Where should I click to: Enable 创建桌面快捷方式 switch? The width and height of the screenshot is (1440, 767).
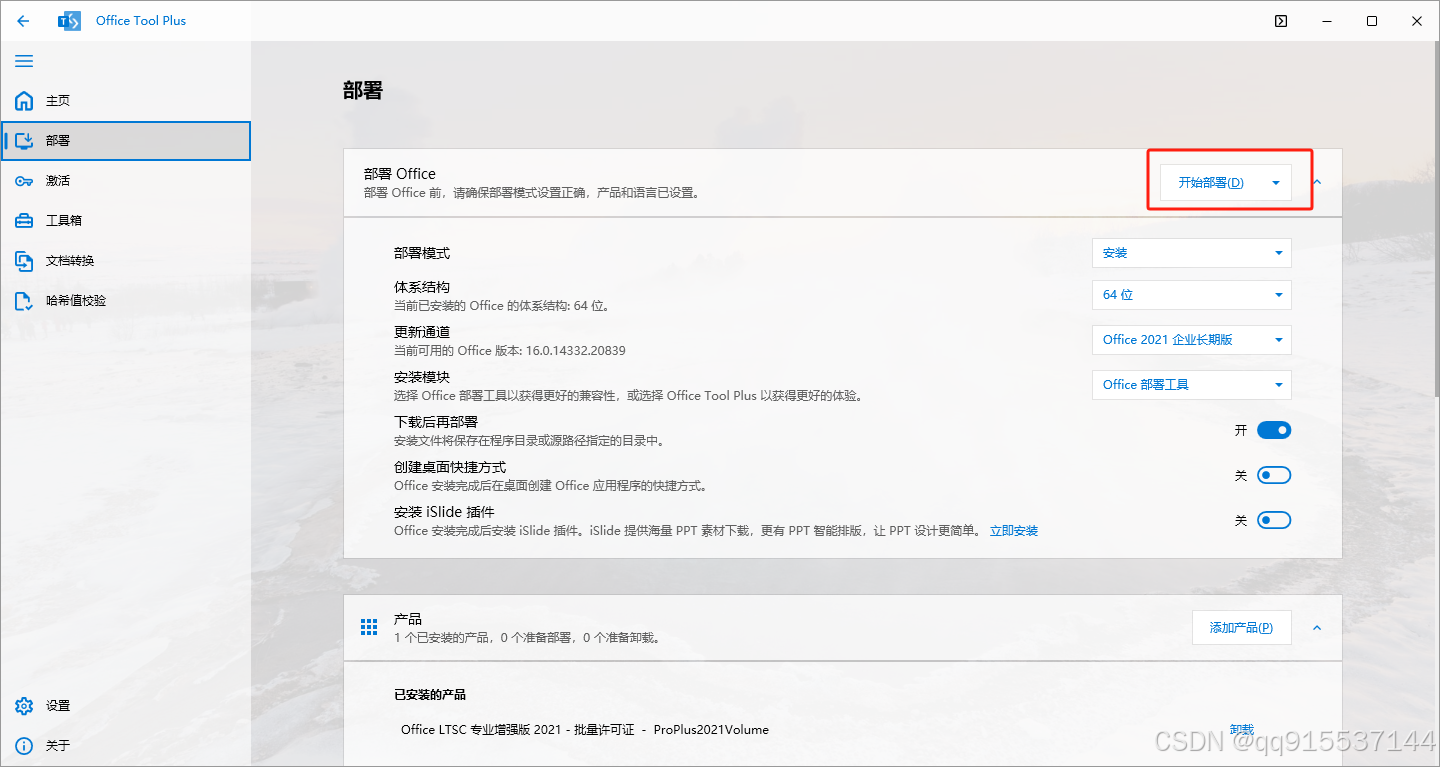[1274, 475]
